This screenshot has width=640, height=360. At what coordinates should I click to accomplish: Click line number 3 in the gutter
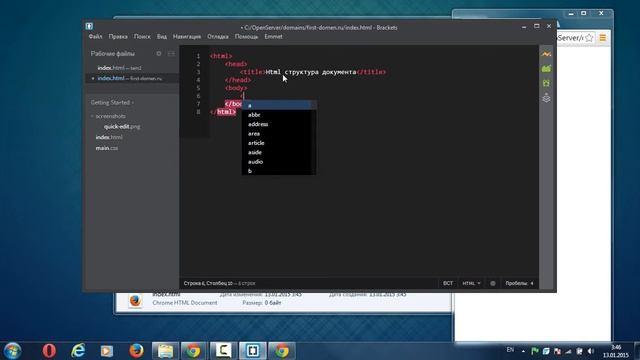(x=198, y=72)
